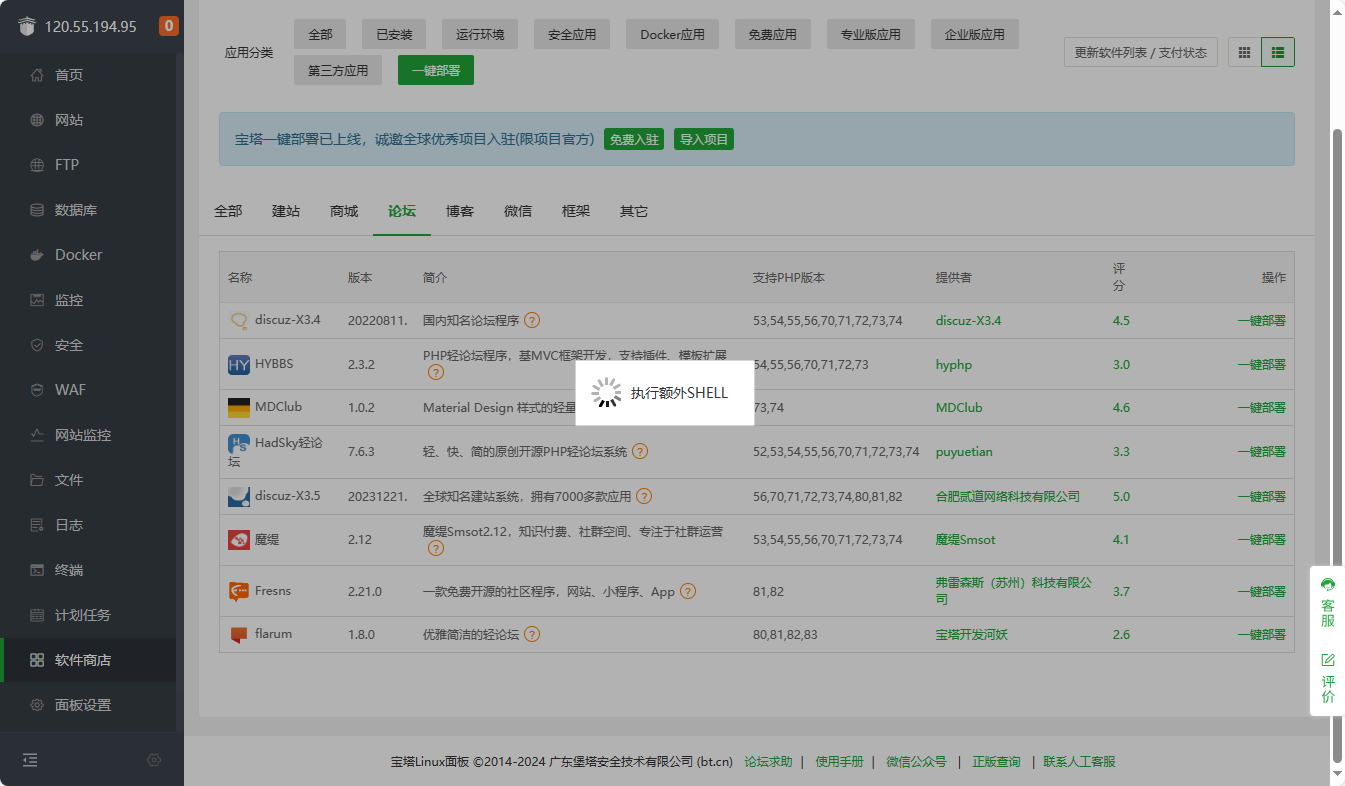Filter by Docker应用 category
The width and height of the screenshot is (1345, 786).
coord(672,34)
